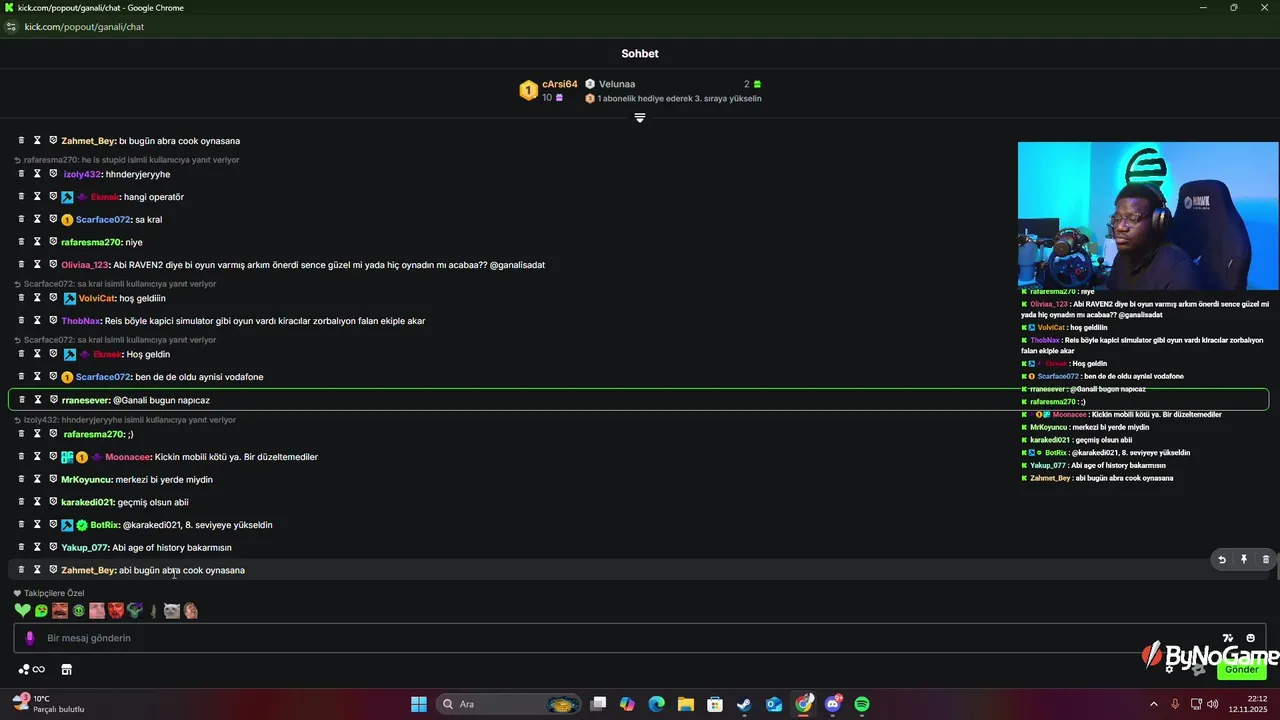Open the Windows Start menu

tap(419, 704)
